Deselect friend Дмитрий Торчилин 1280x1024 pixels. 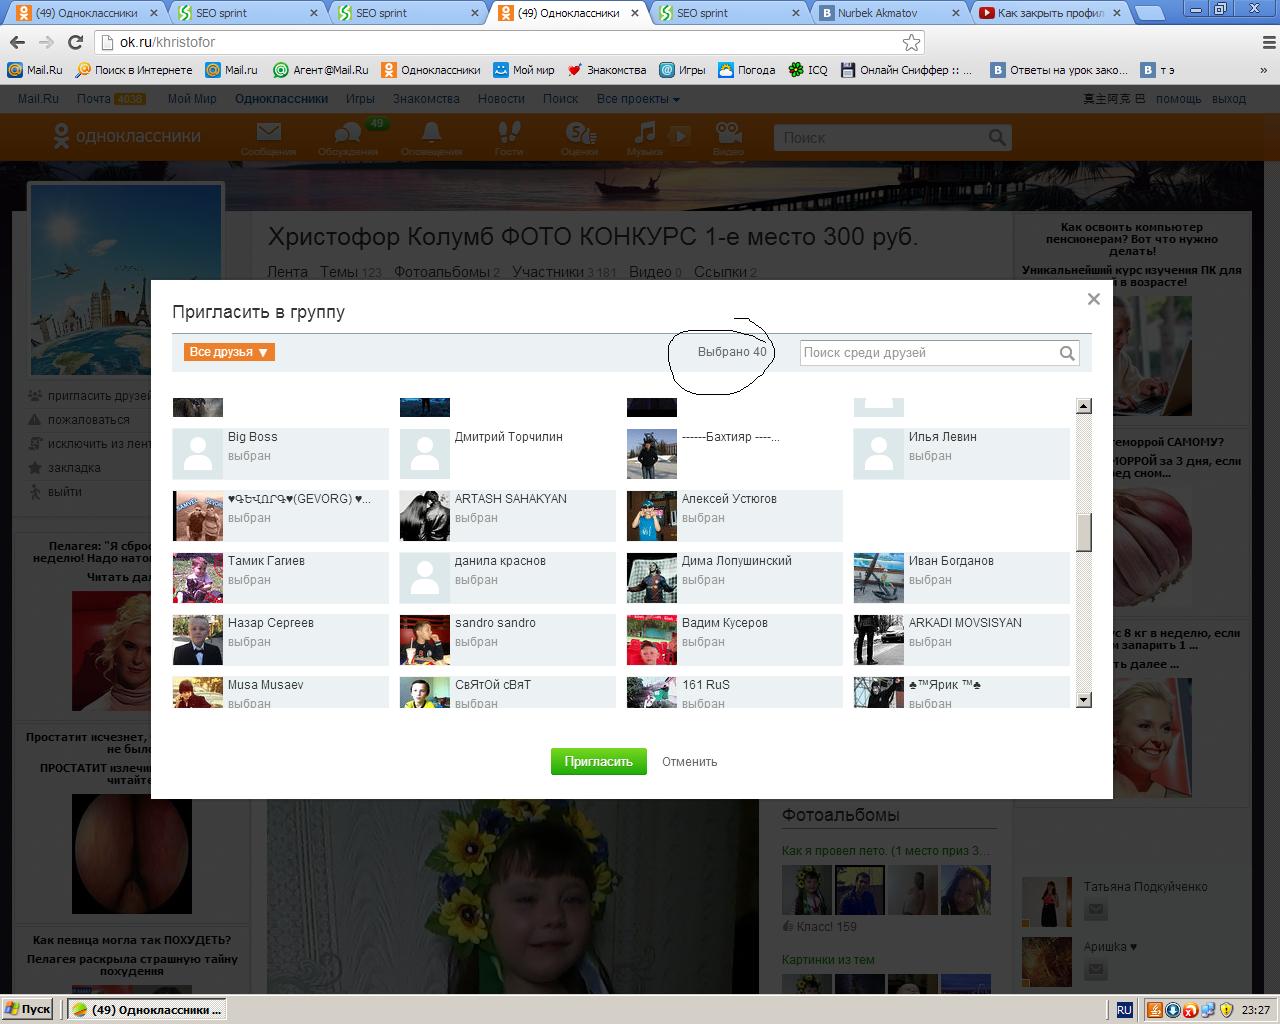[x=507, y=453]
